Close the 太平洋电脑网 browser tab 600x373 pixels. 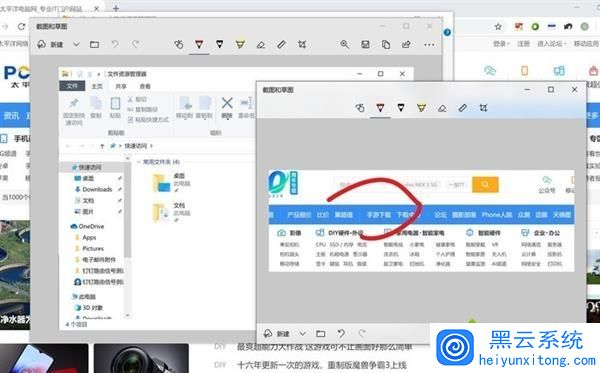point(97,8)
